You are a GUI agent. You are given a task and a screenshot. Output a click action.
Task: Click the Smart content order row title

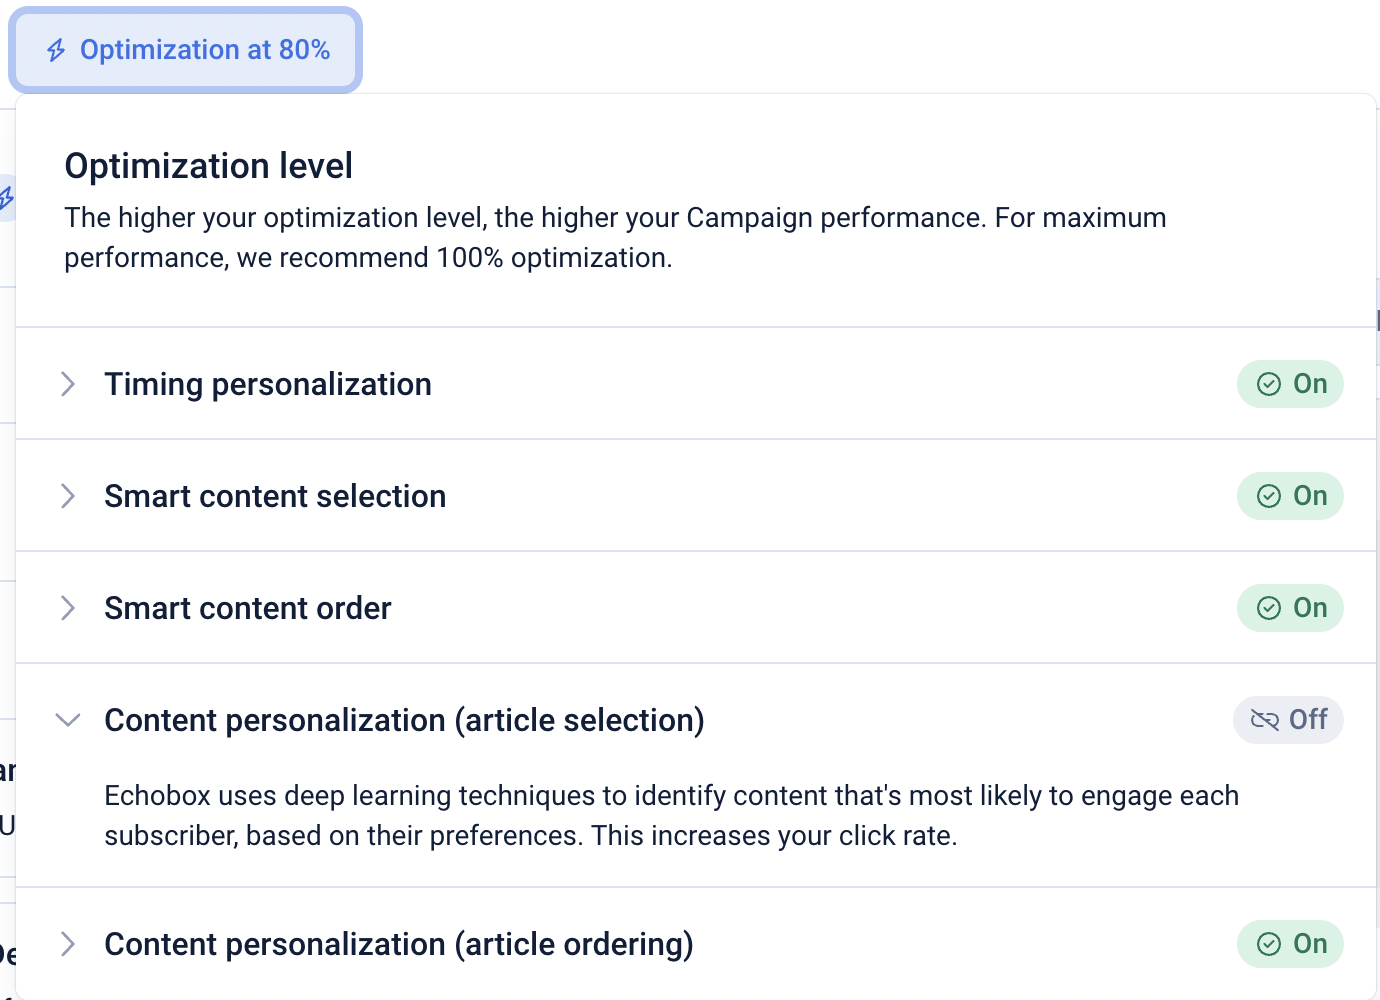tap(248, 608)
